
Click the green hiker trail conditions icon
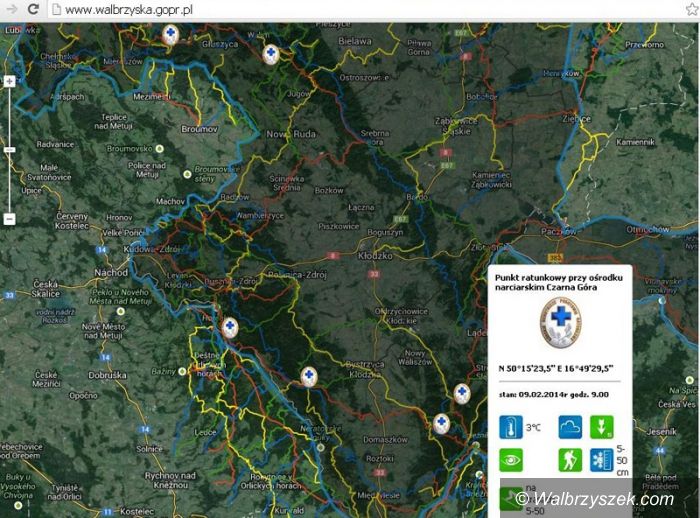(x=571, y=460)
